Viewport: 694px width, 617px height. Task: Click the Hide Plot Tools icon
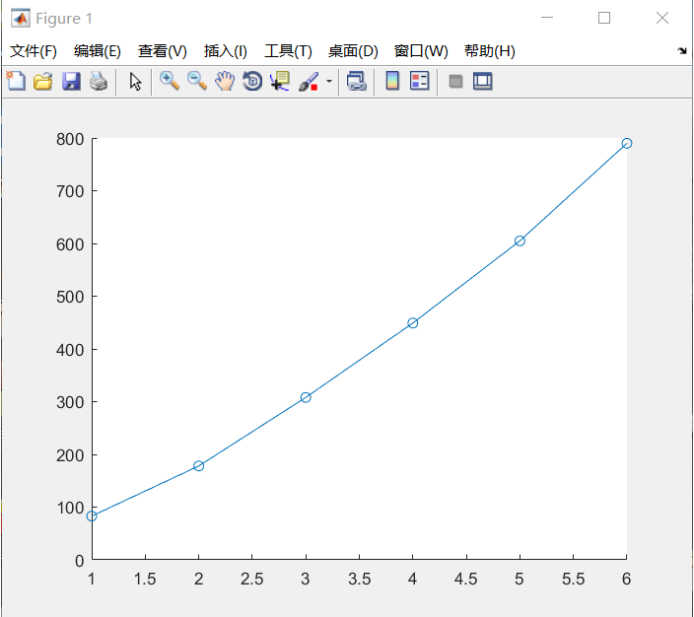[x=455, y=81]
